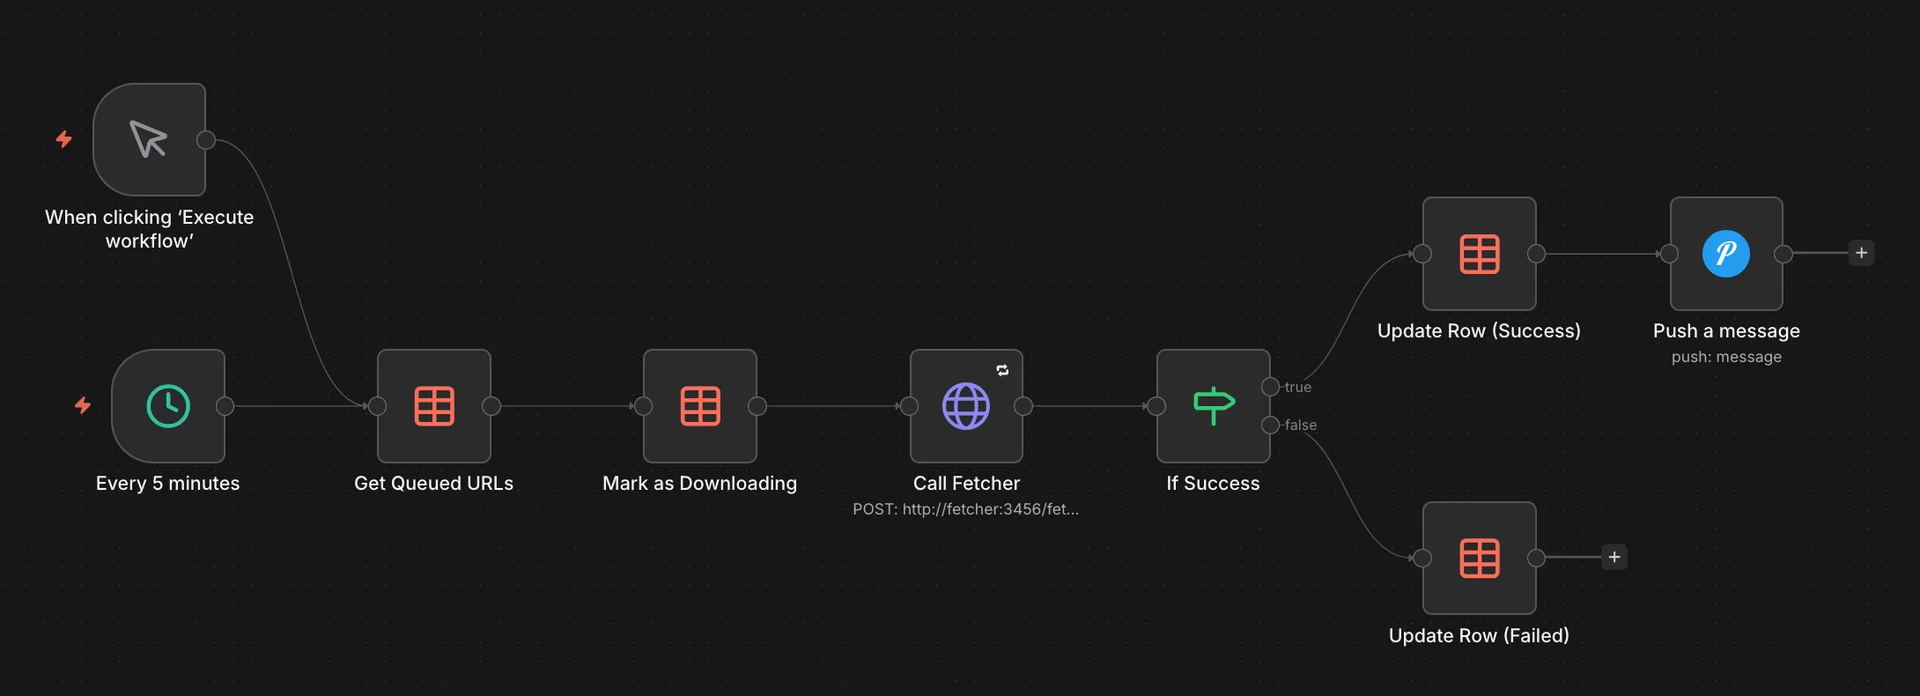Click the 'push: message' subtitle
The image size is (1920, 696).
[x=1726, y=357]
